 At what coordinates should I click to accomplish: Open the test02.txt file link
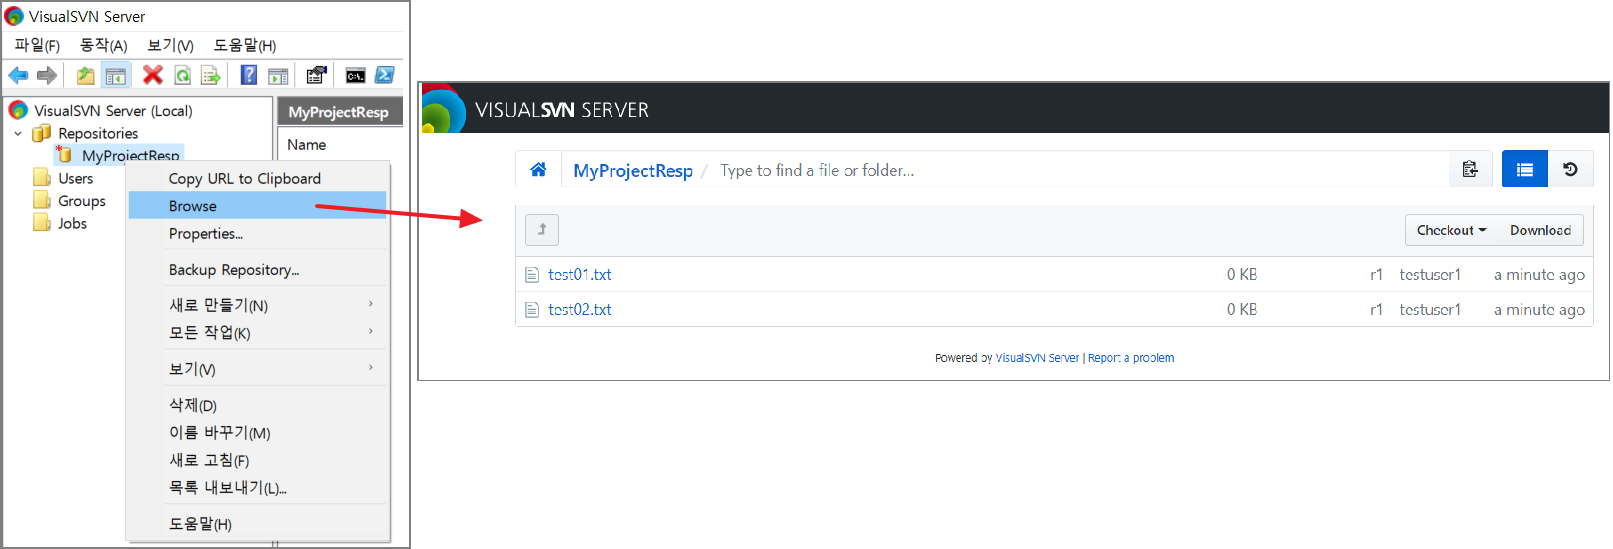click(579, 310)
